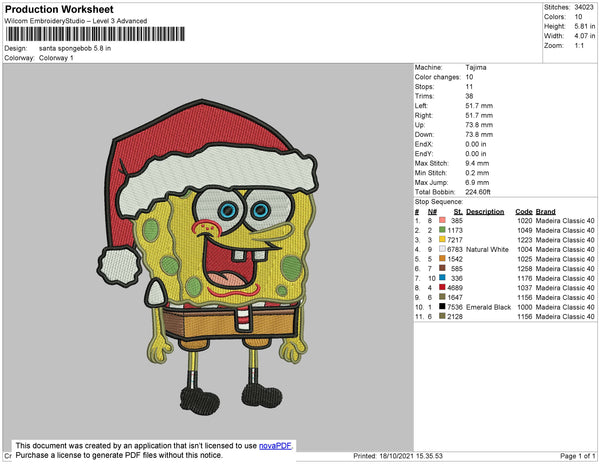Click the brown swatch in row 6
Image resolution: width=600 pixels, height=464 pixels.
[x=442, y=268]
